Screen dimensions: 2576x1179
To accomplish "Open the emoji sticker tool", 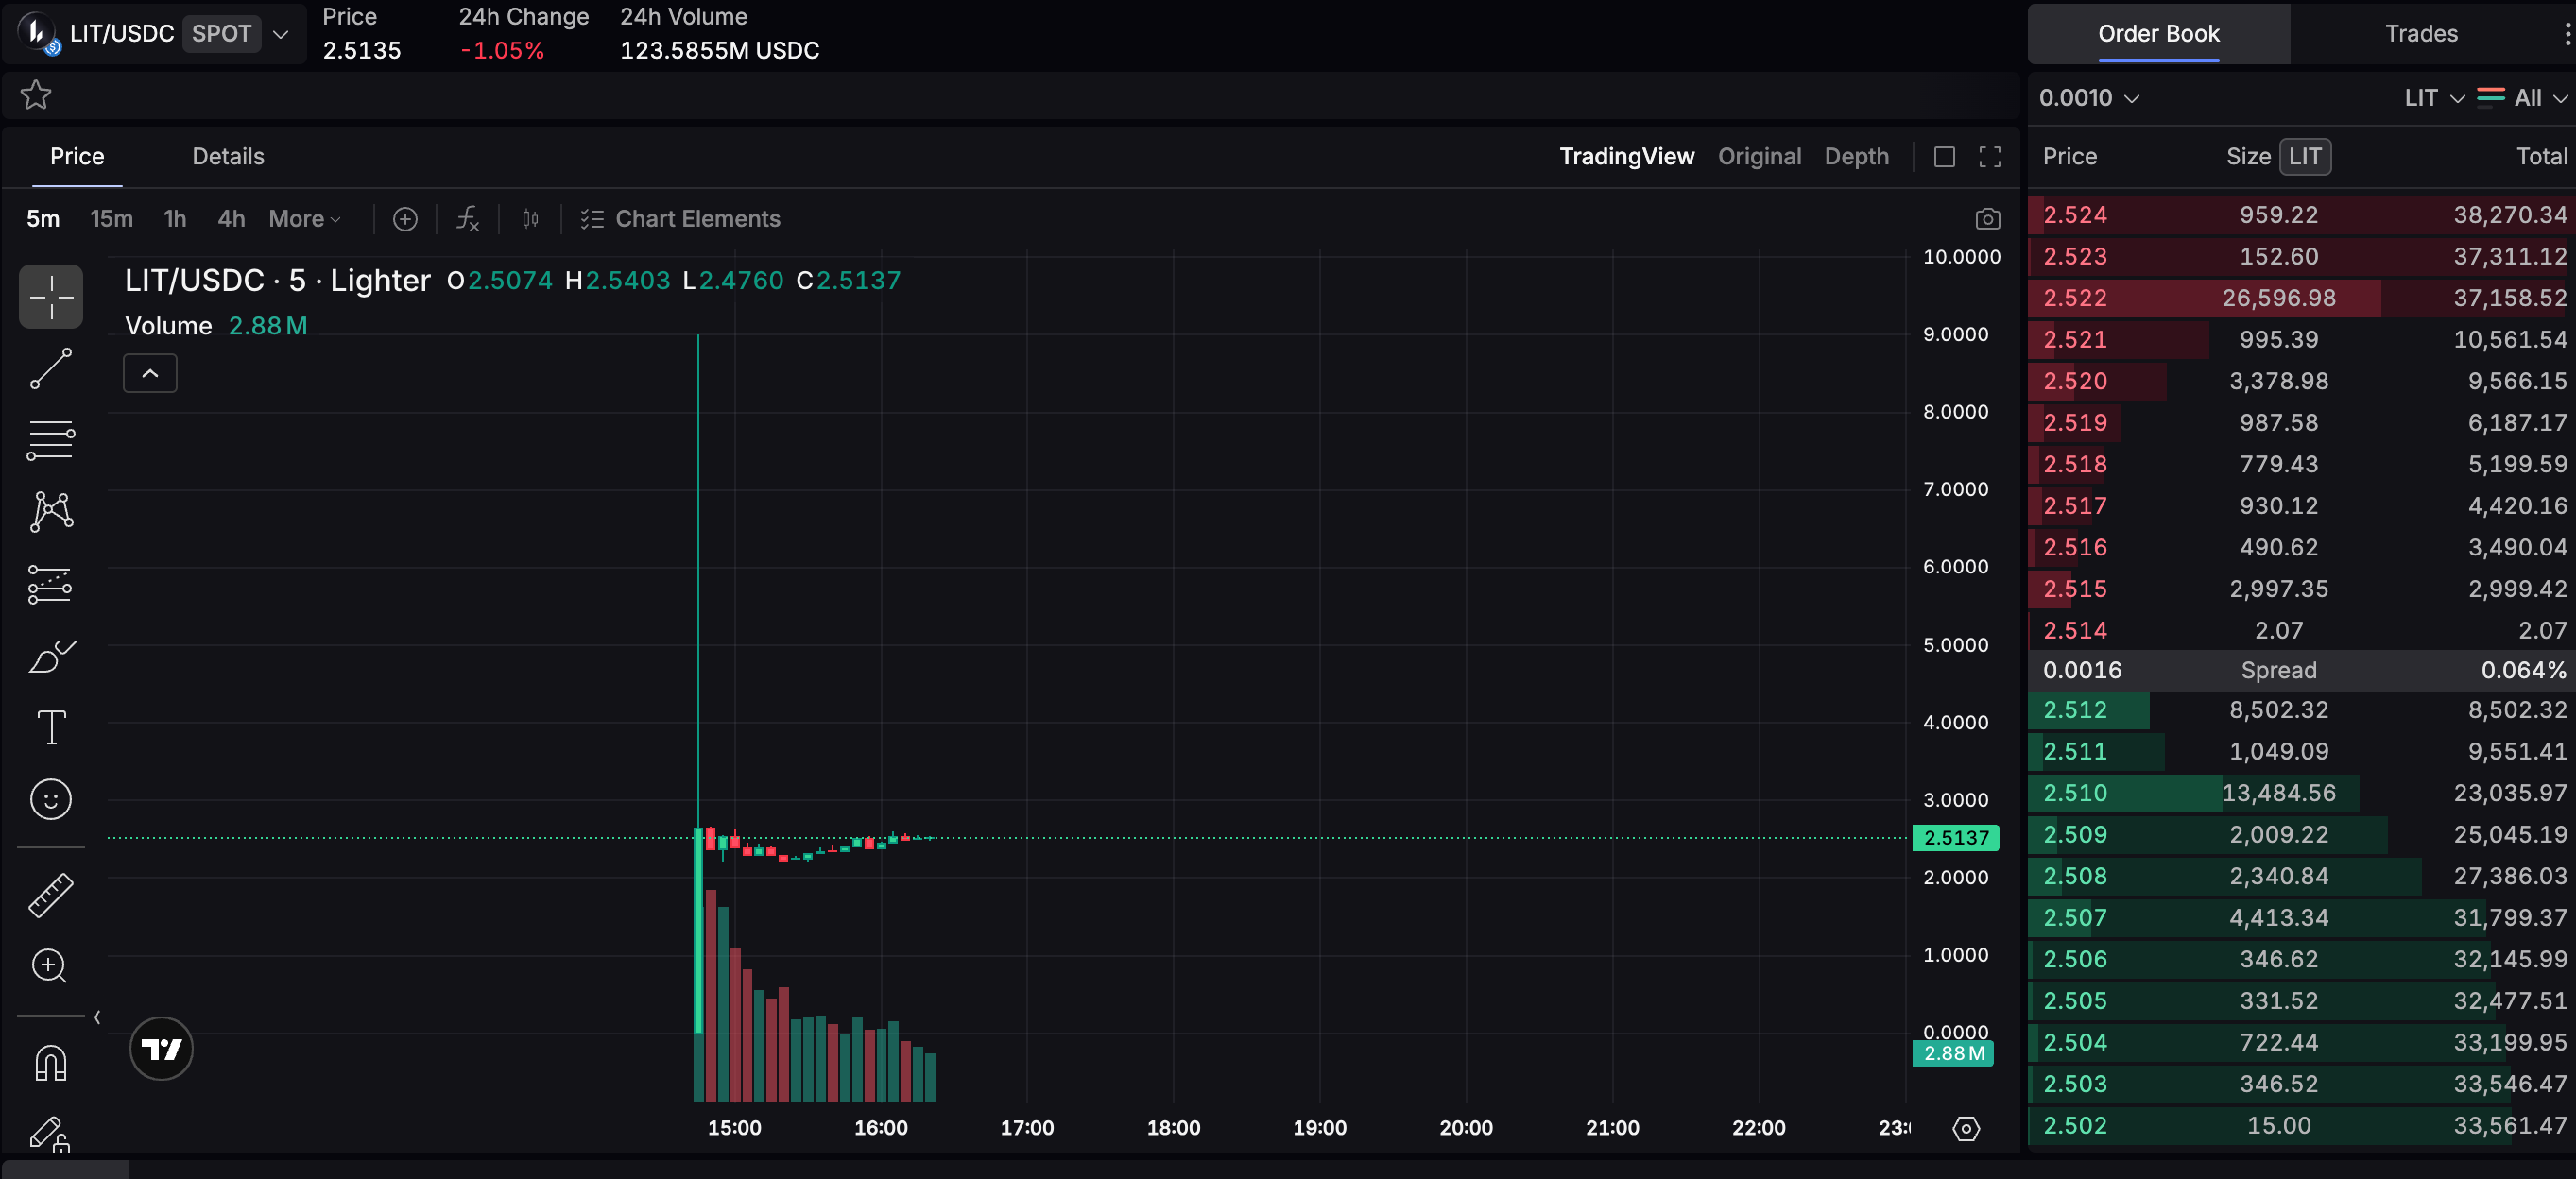I will 50,799.
